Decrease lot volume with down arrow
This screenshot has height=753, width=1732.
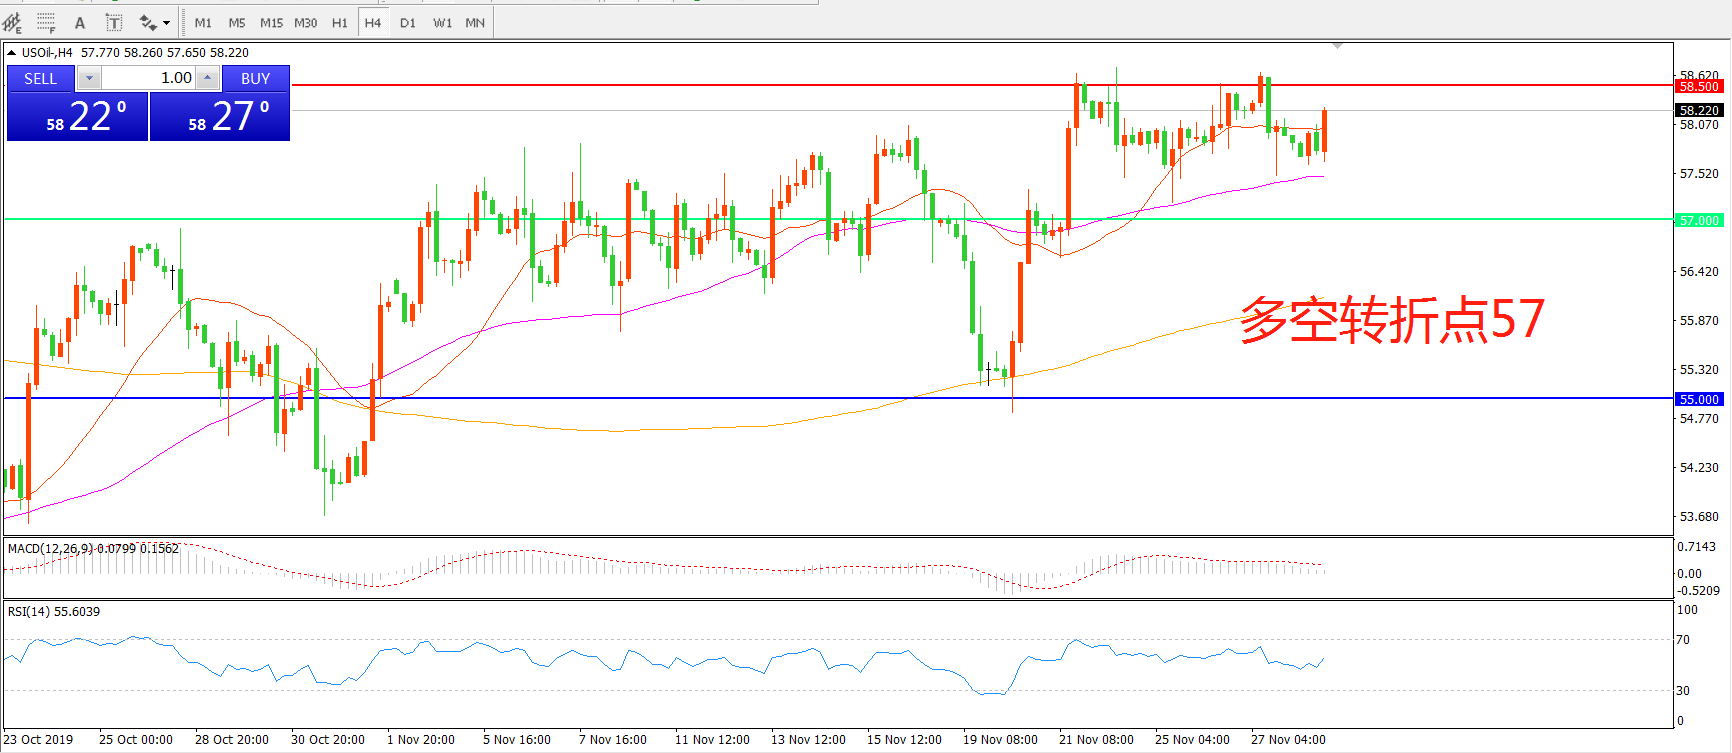point(89,78)
